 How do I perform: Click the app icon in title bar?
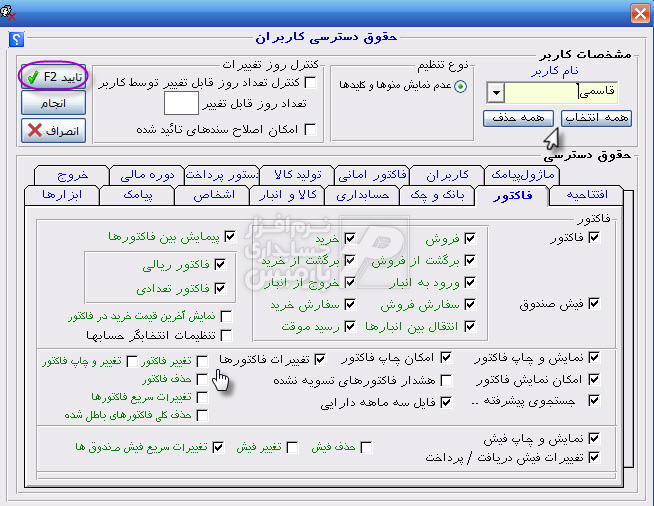tap(8, 13)
